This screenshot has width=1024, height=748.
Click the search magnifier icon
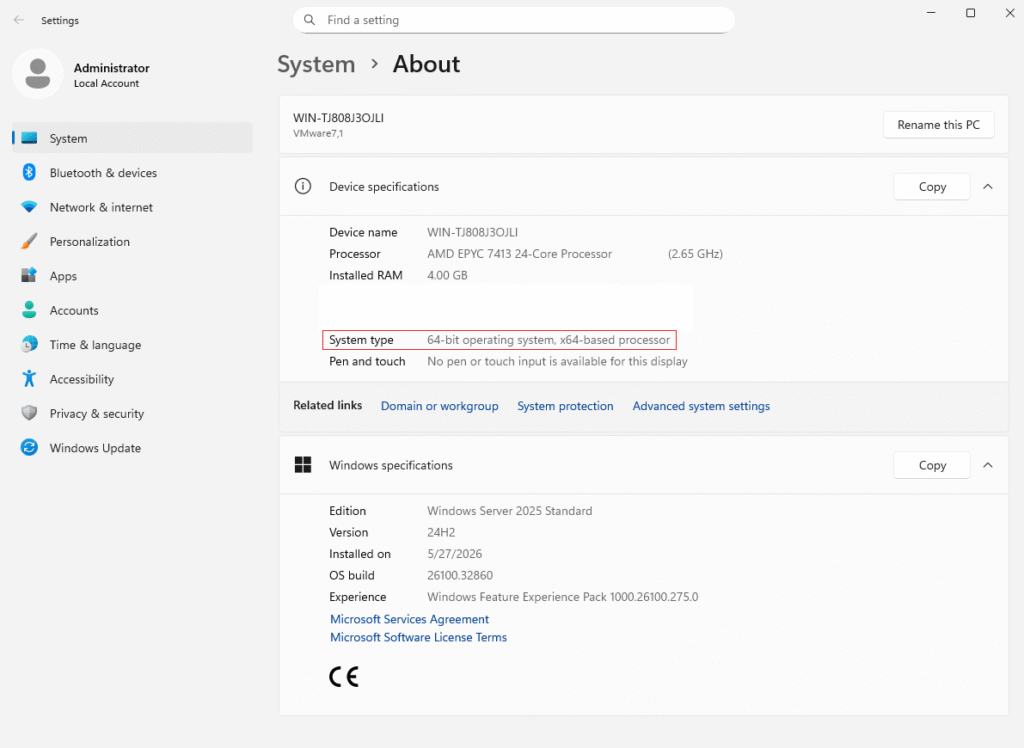[310, 20]
